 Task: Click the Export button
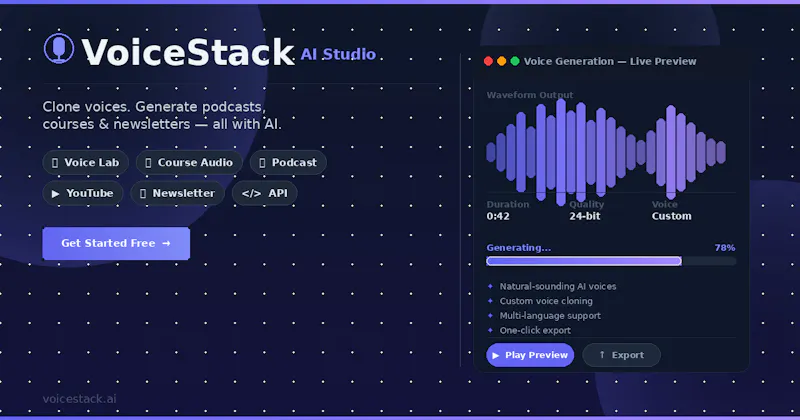[x=621, y=355]
